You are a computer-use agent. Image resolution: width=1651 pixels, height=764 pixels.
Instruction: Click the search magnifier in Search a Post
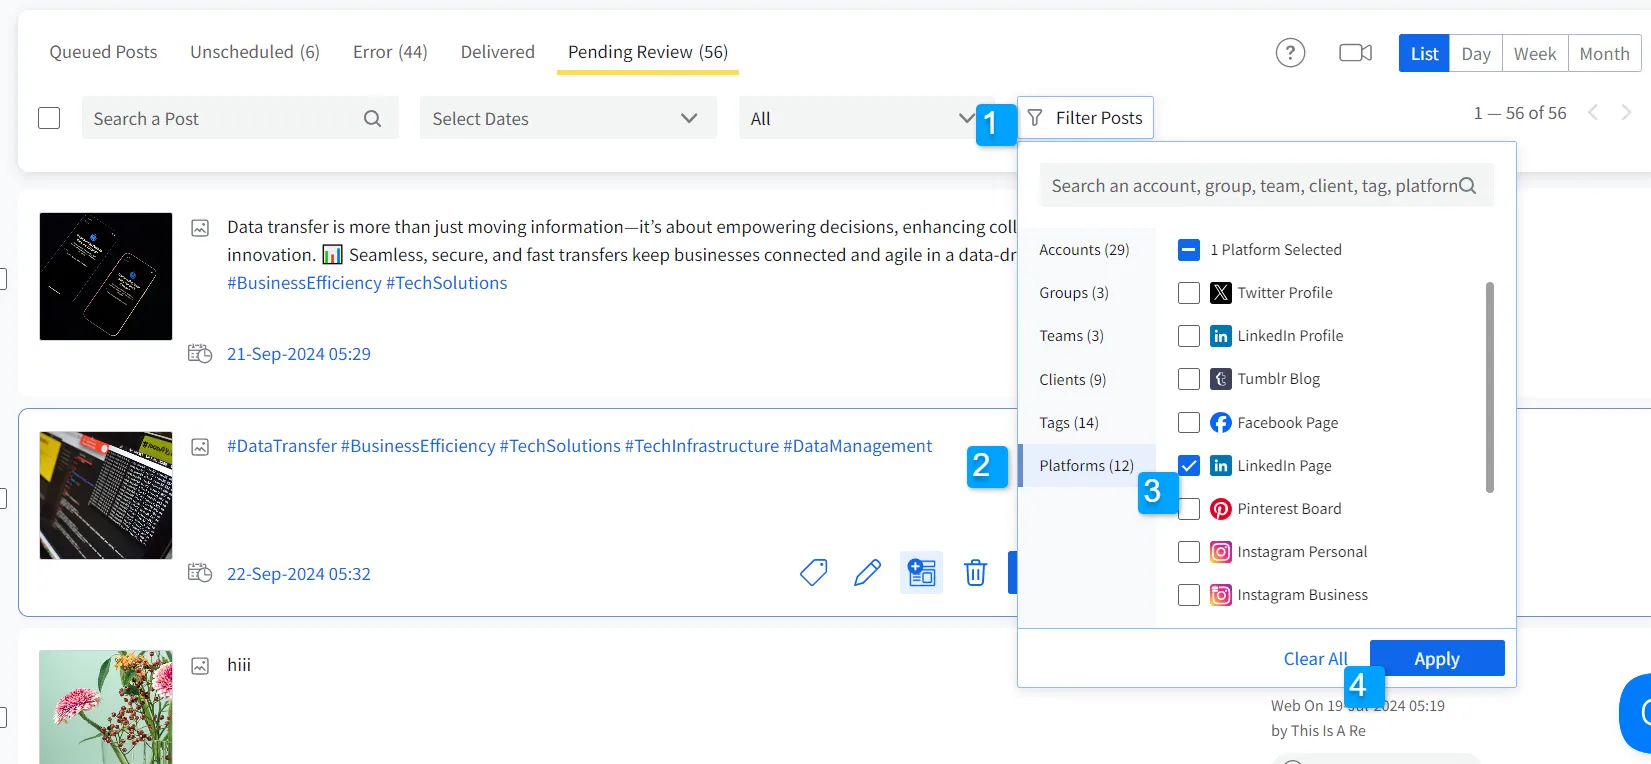pos(372,119)
